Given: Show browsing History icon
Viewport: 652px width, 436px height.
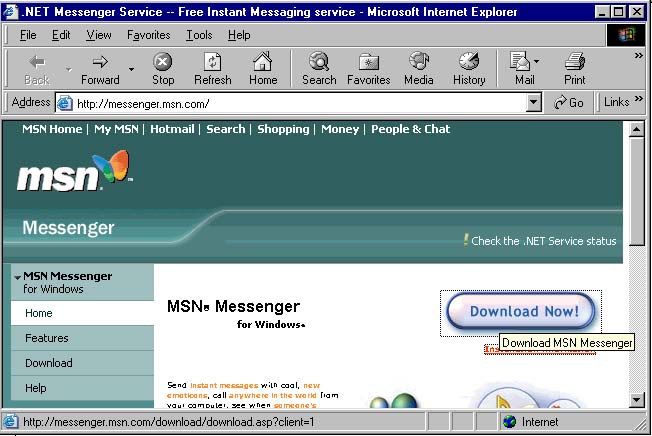Looking at the screenshot, I should point(469,62).
